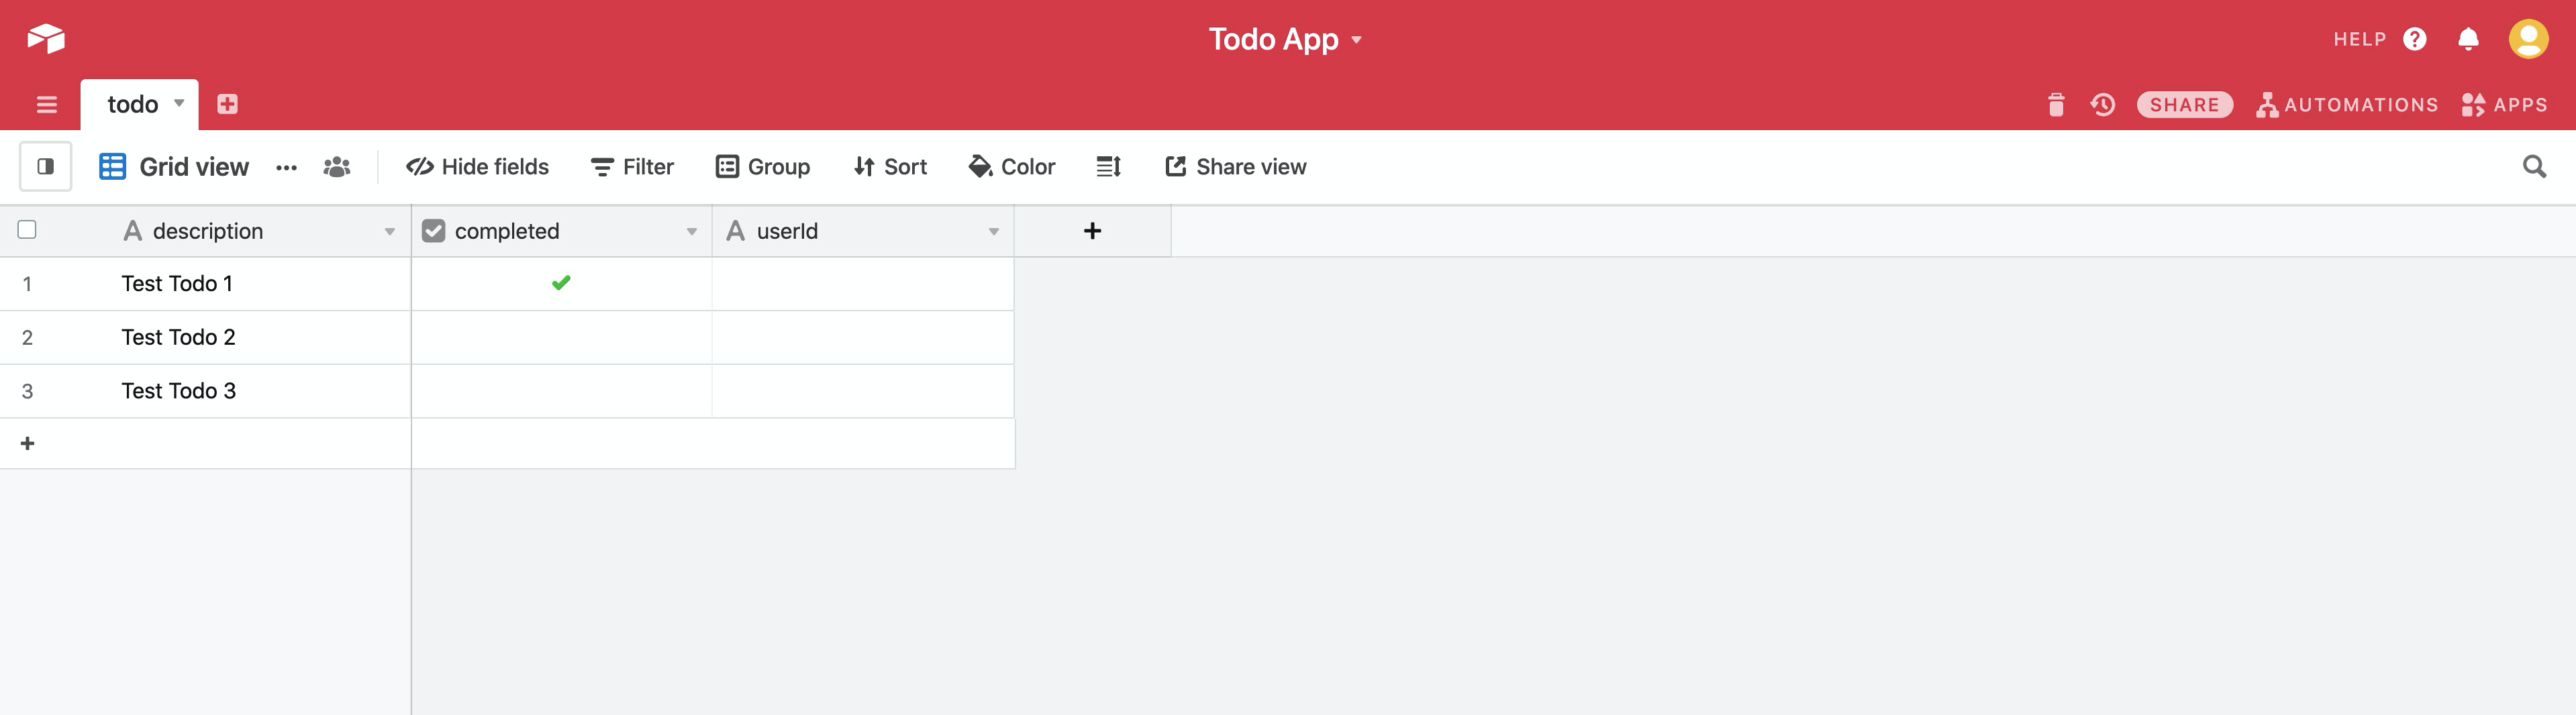2576x715 pixels.
Task: Click the Airtable logo home icon
Action: coord(46,39)
